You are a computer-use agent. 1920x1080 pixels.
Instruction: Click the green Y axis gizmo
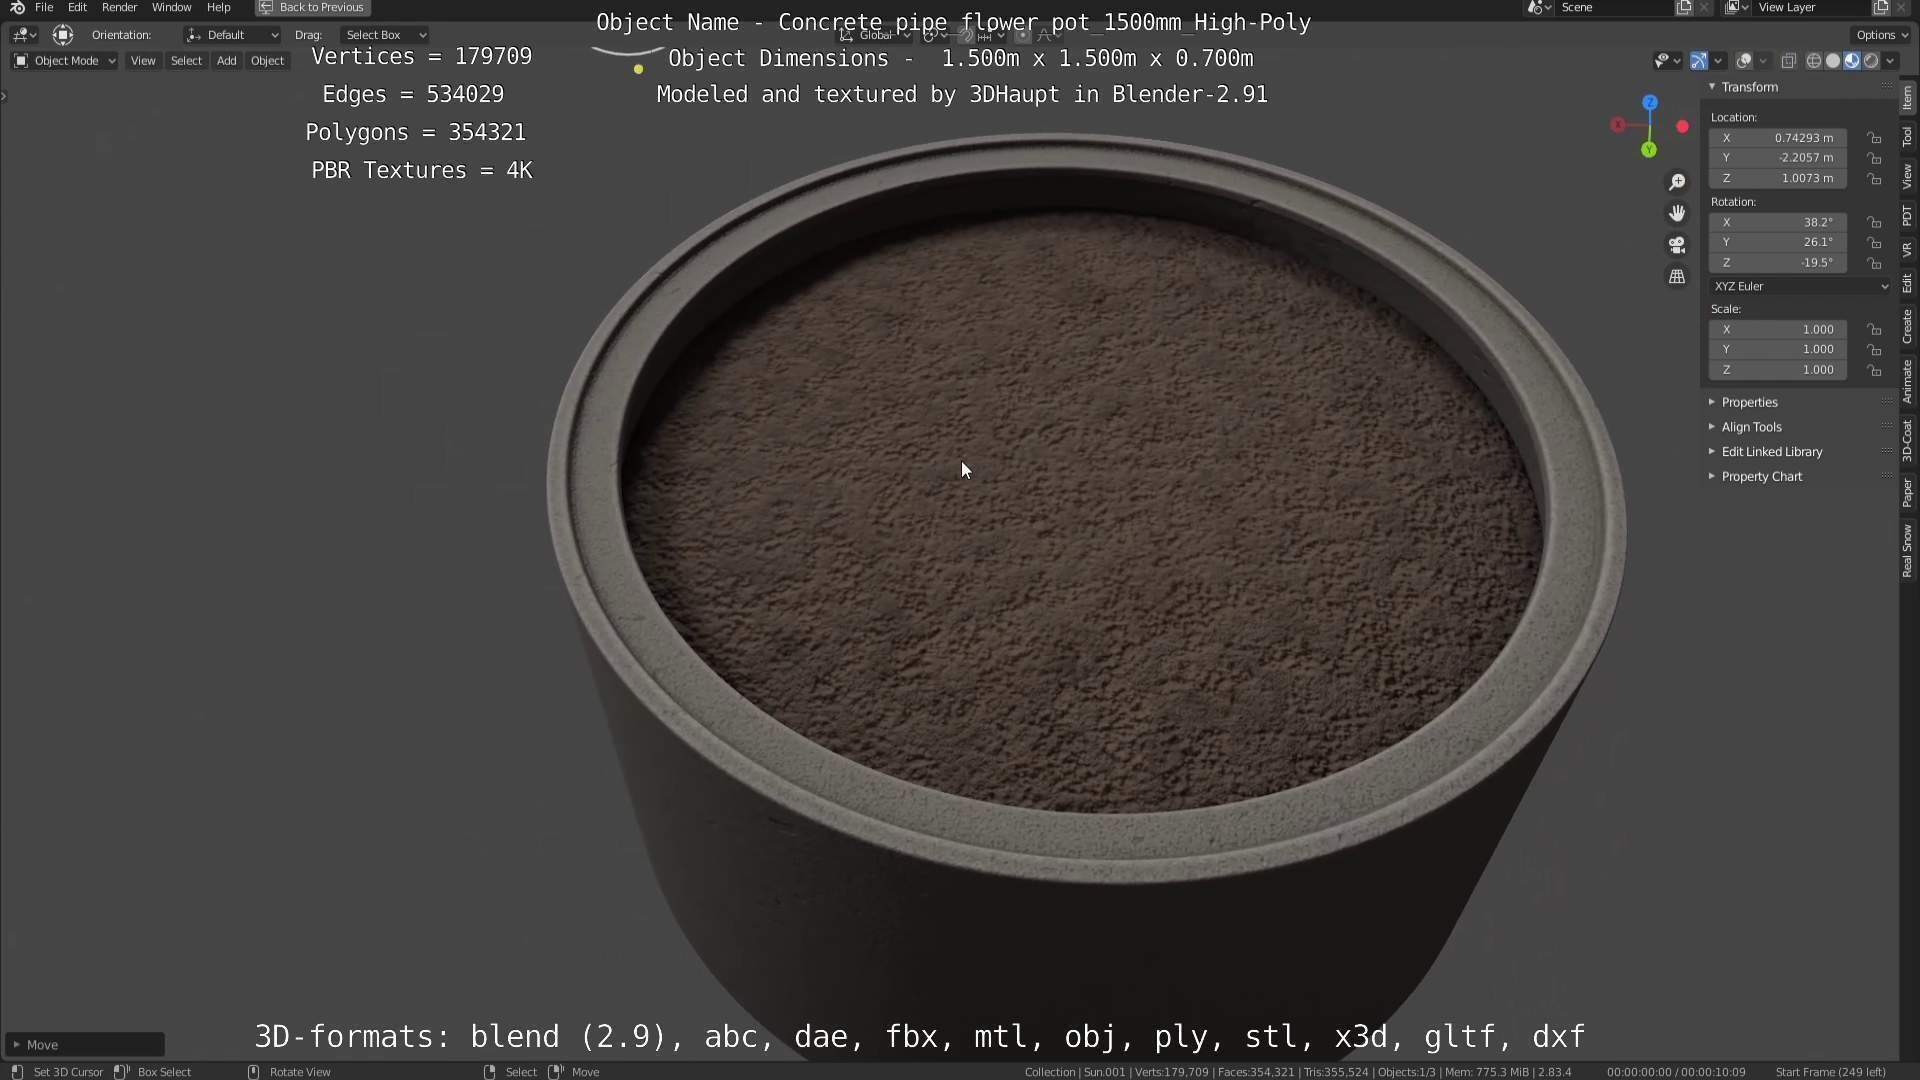click(1649, 150)
